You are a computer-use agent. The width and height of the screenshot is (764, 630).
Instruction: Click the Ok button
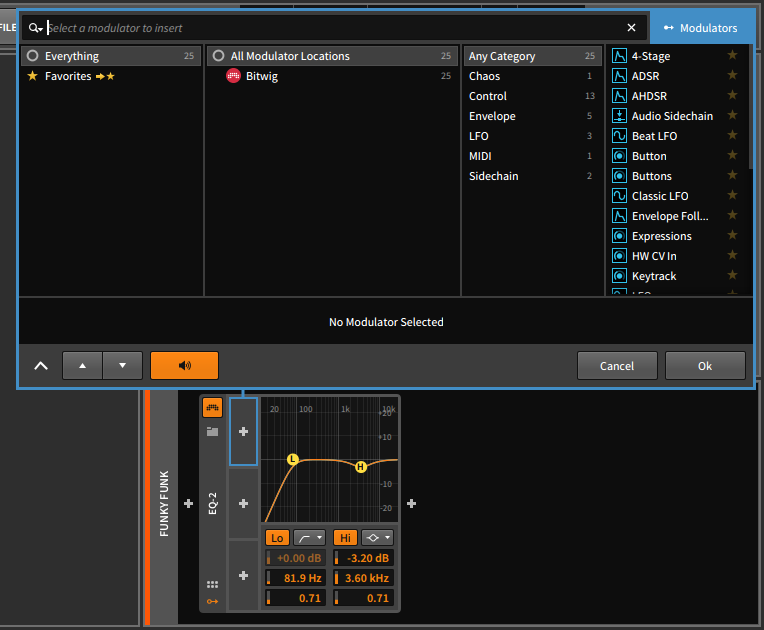705,366
